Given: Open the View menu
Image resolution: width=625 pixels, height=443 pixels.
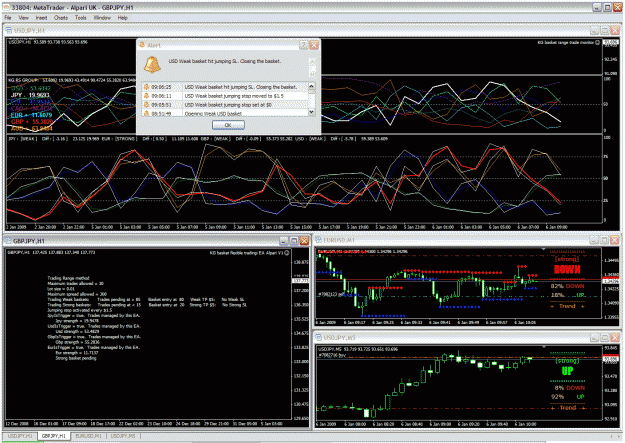Looking at the screenshot, I should 24,18.
